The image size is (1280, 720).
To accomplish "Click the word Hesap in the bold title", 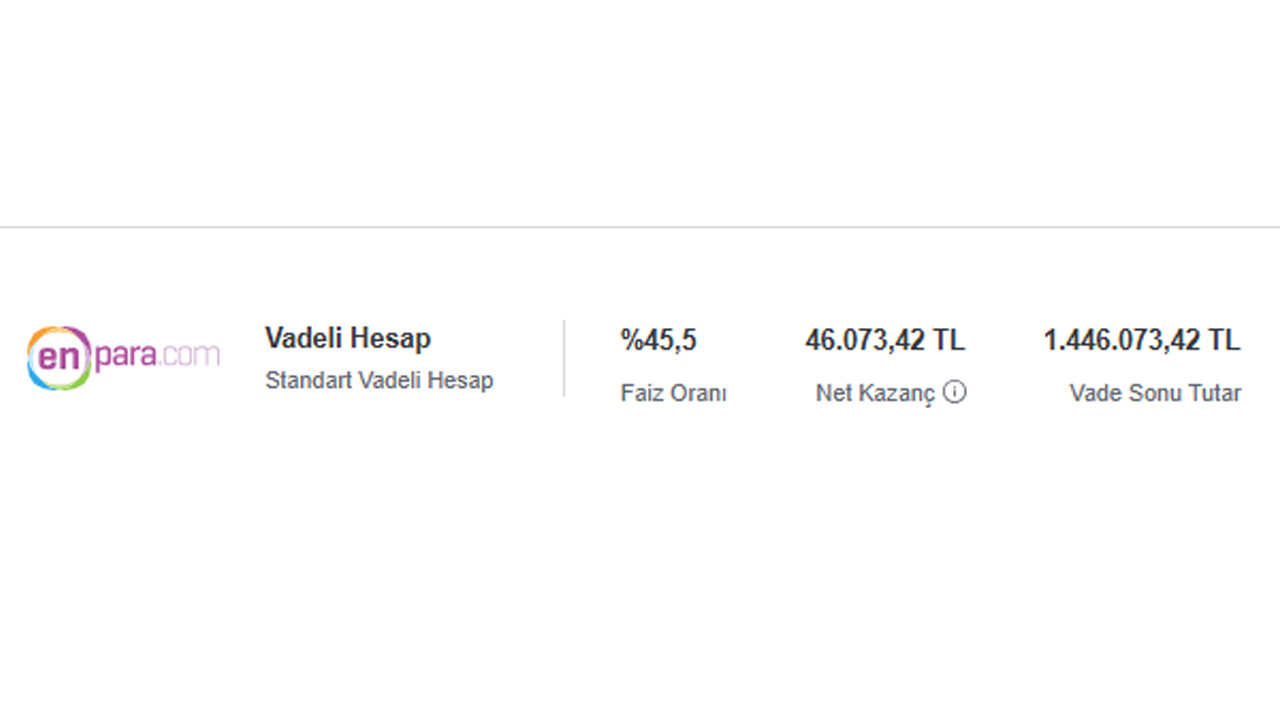I will pos(392,338).
